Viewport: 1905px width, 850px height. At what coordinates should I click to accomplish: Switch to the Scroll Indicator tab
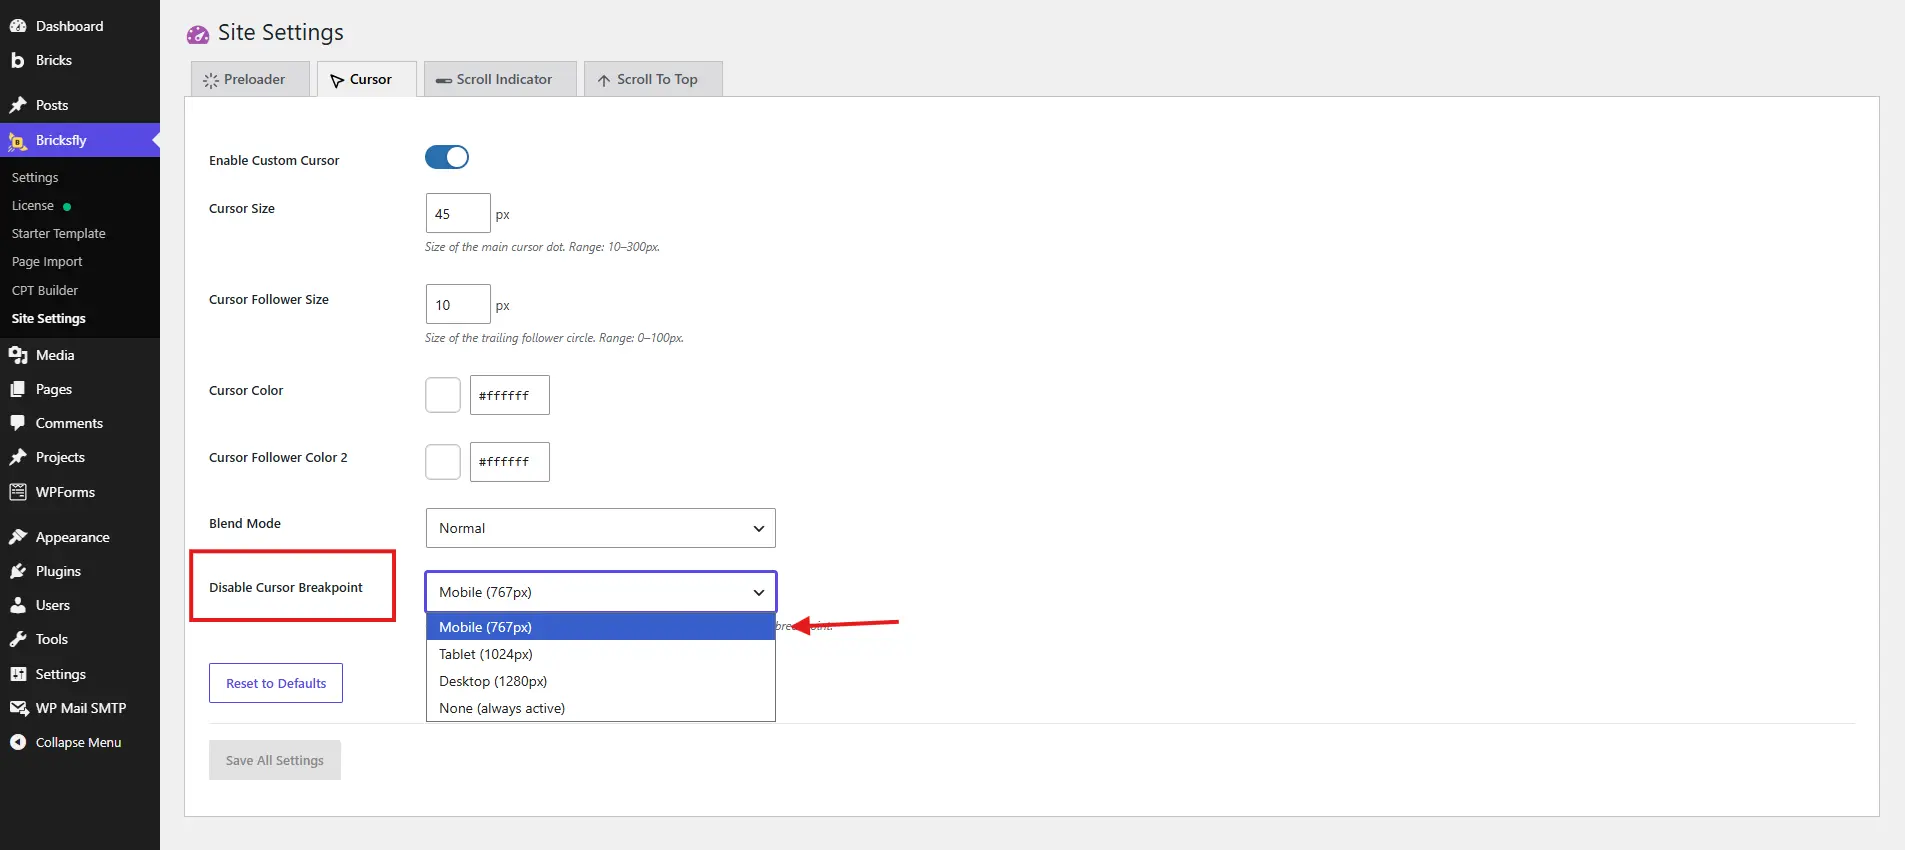(x=500, y=79)
